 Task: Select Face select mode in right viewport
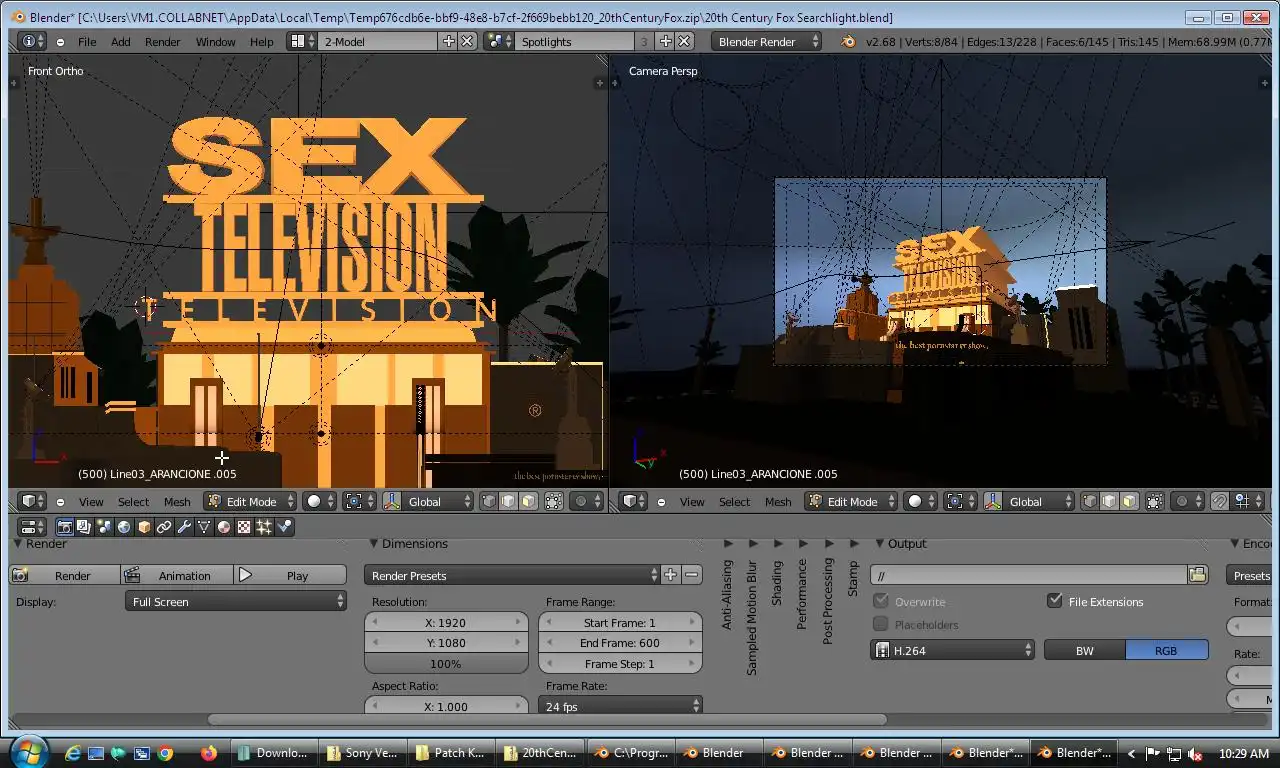coord(1128,502)
